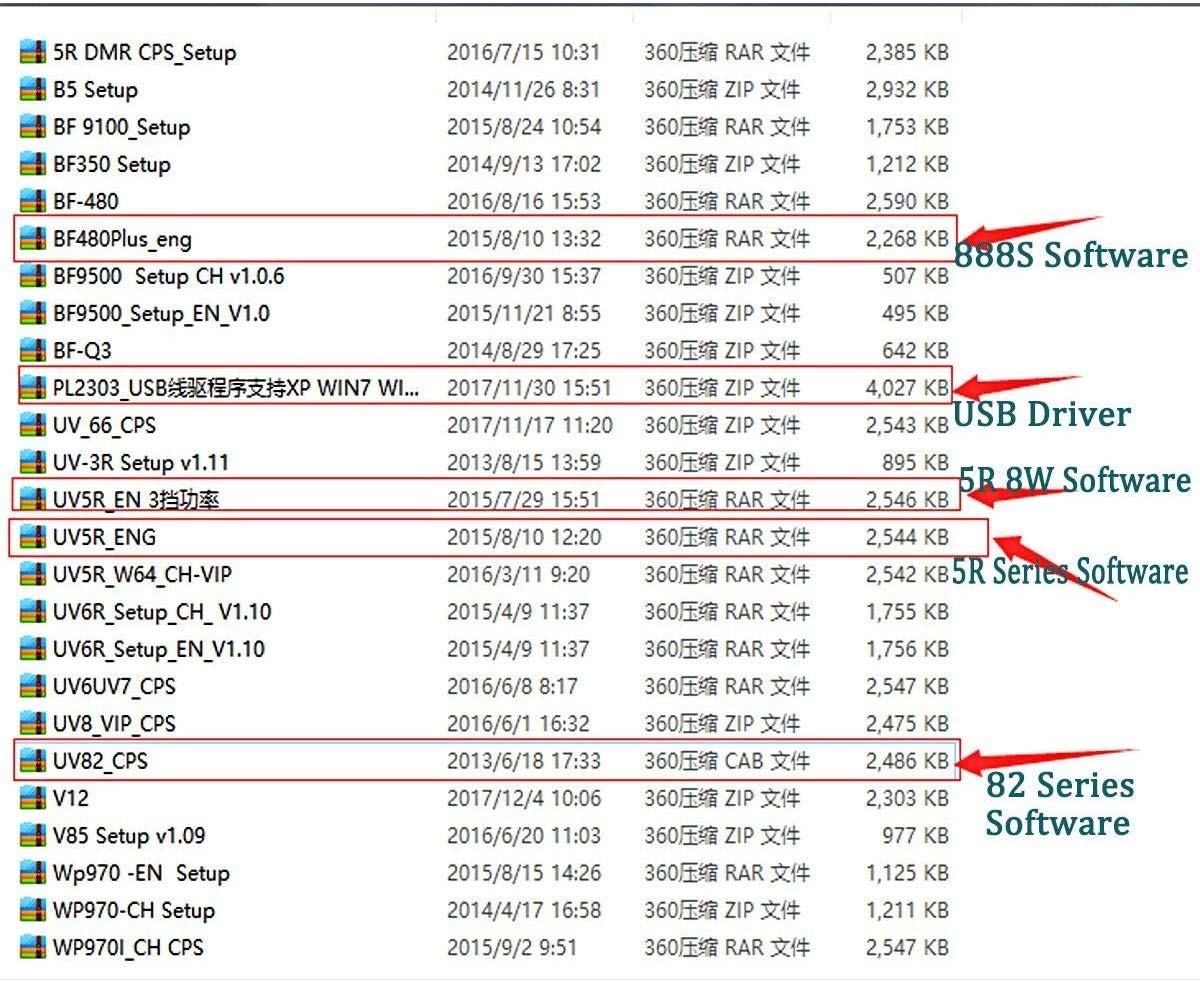Click the archive icon for BF350 Setup
Viewport: 1200px width, 982px height.
coord(34,165)
